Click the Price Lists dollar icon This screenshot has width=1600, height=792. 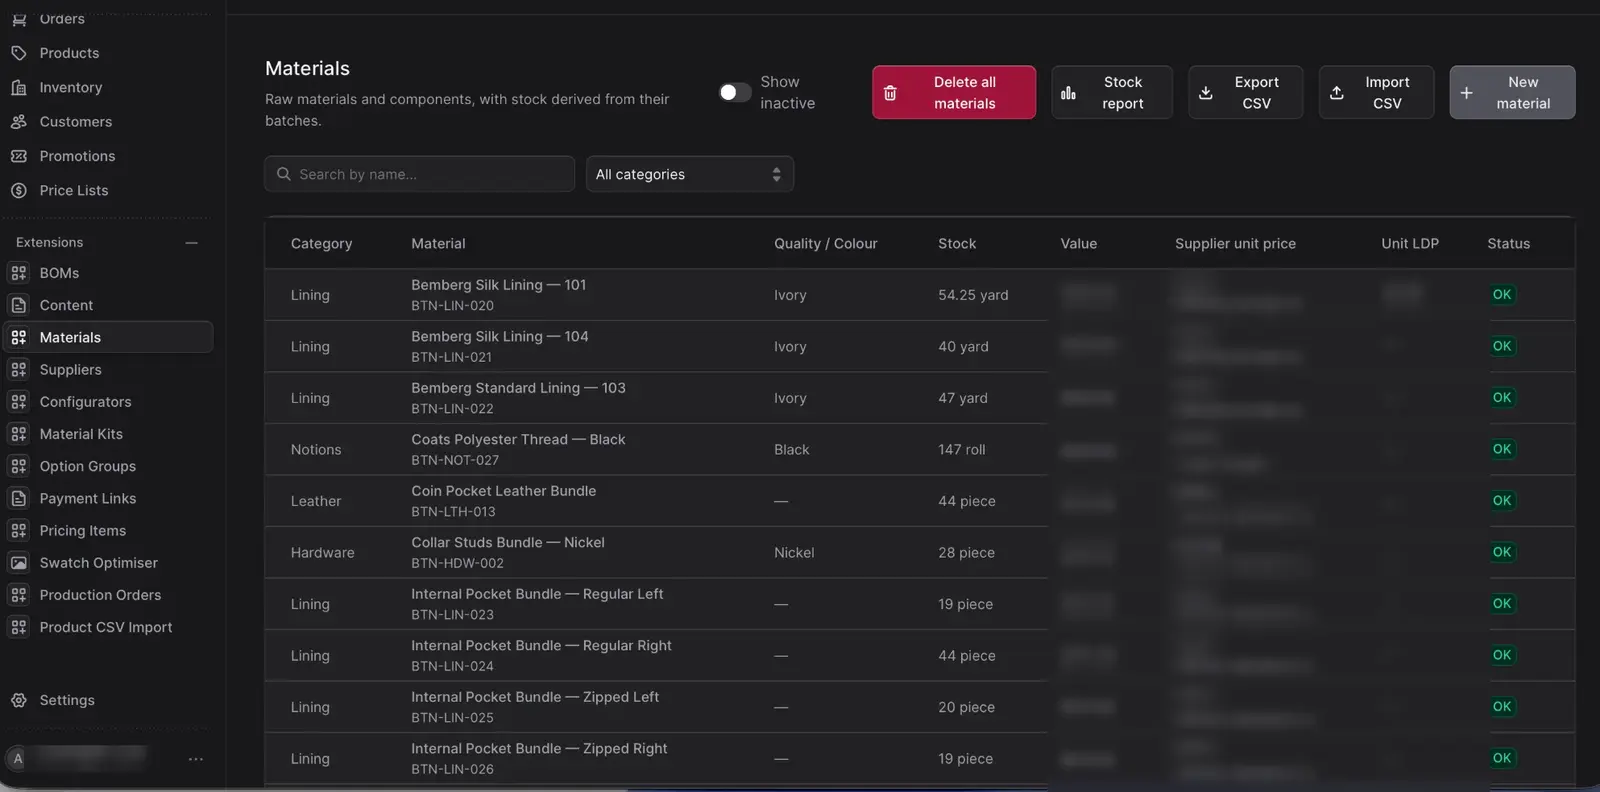19,190
